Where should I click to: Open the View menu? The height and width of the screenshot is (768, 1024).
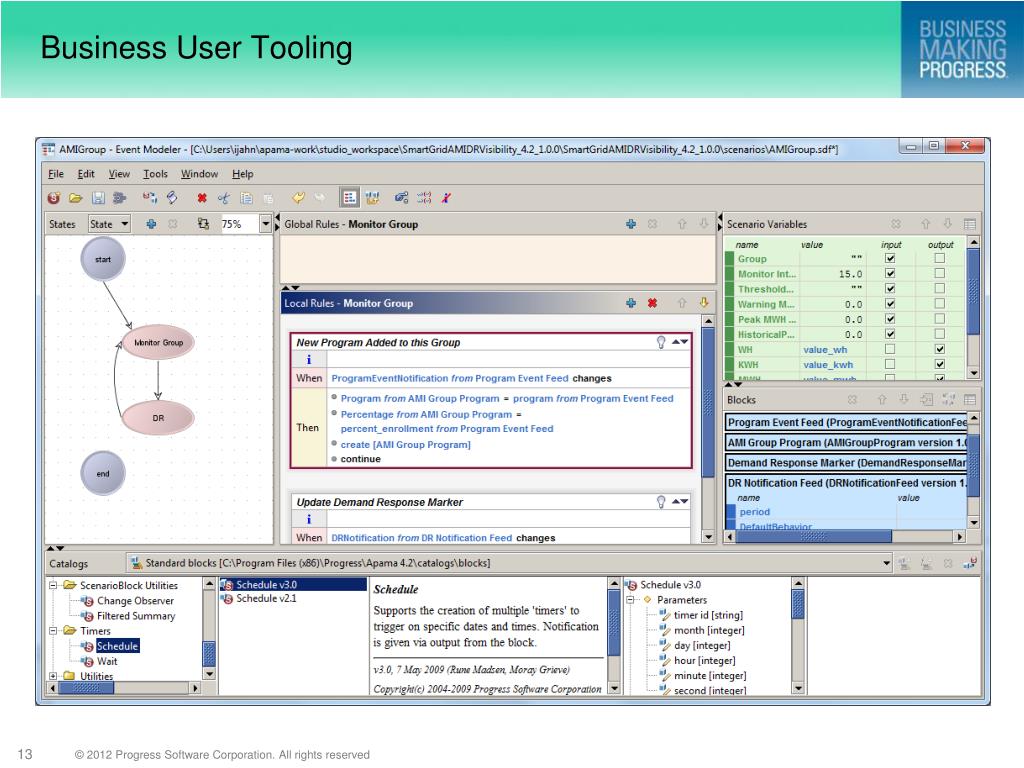[x=119, y=174]
